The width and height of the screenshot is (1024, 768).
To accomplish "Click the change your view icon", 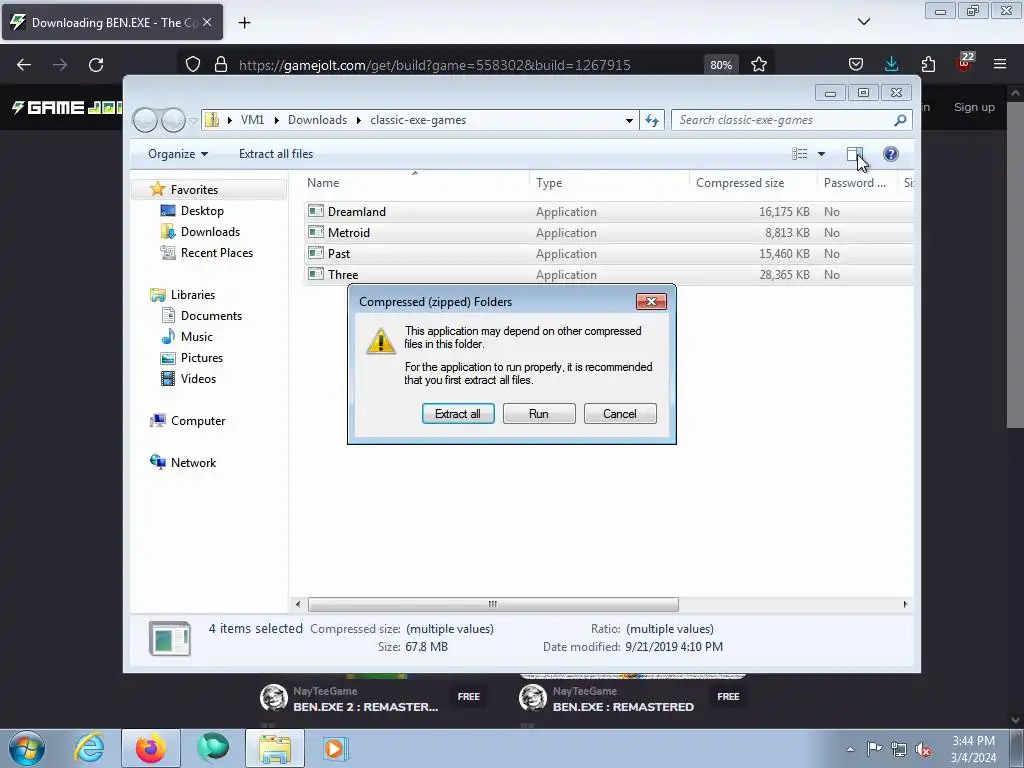I will (800, 154).
